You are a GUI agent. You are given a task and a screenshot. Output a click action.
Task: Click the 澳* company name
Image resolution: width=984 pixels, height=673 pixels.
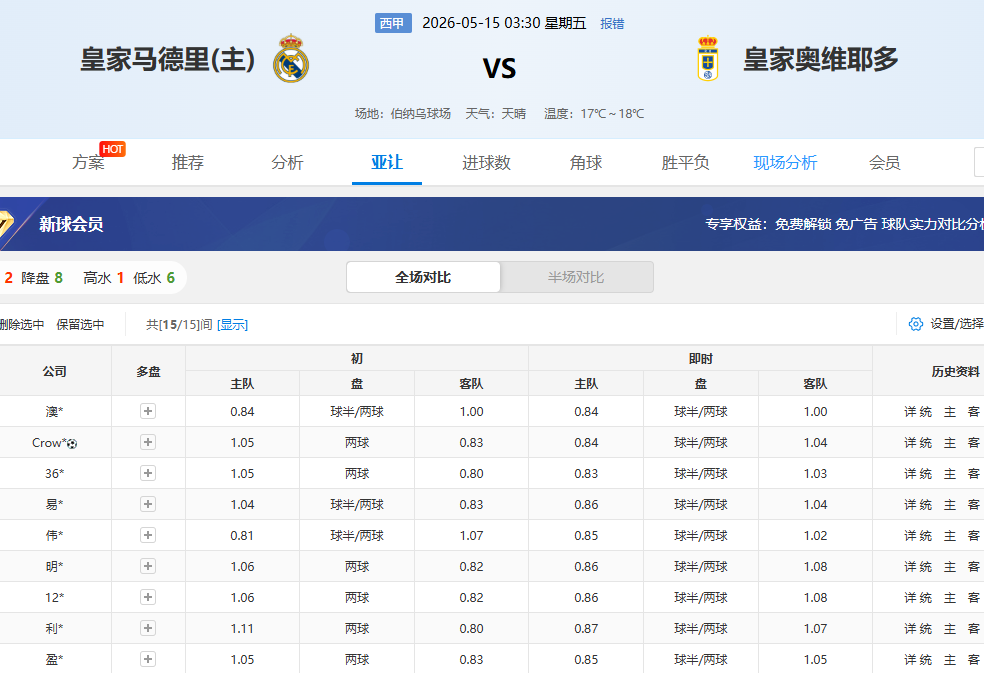click(x=55, y=412)
